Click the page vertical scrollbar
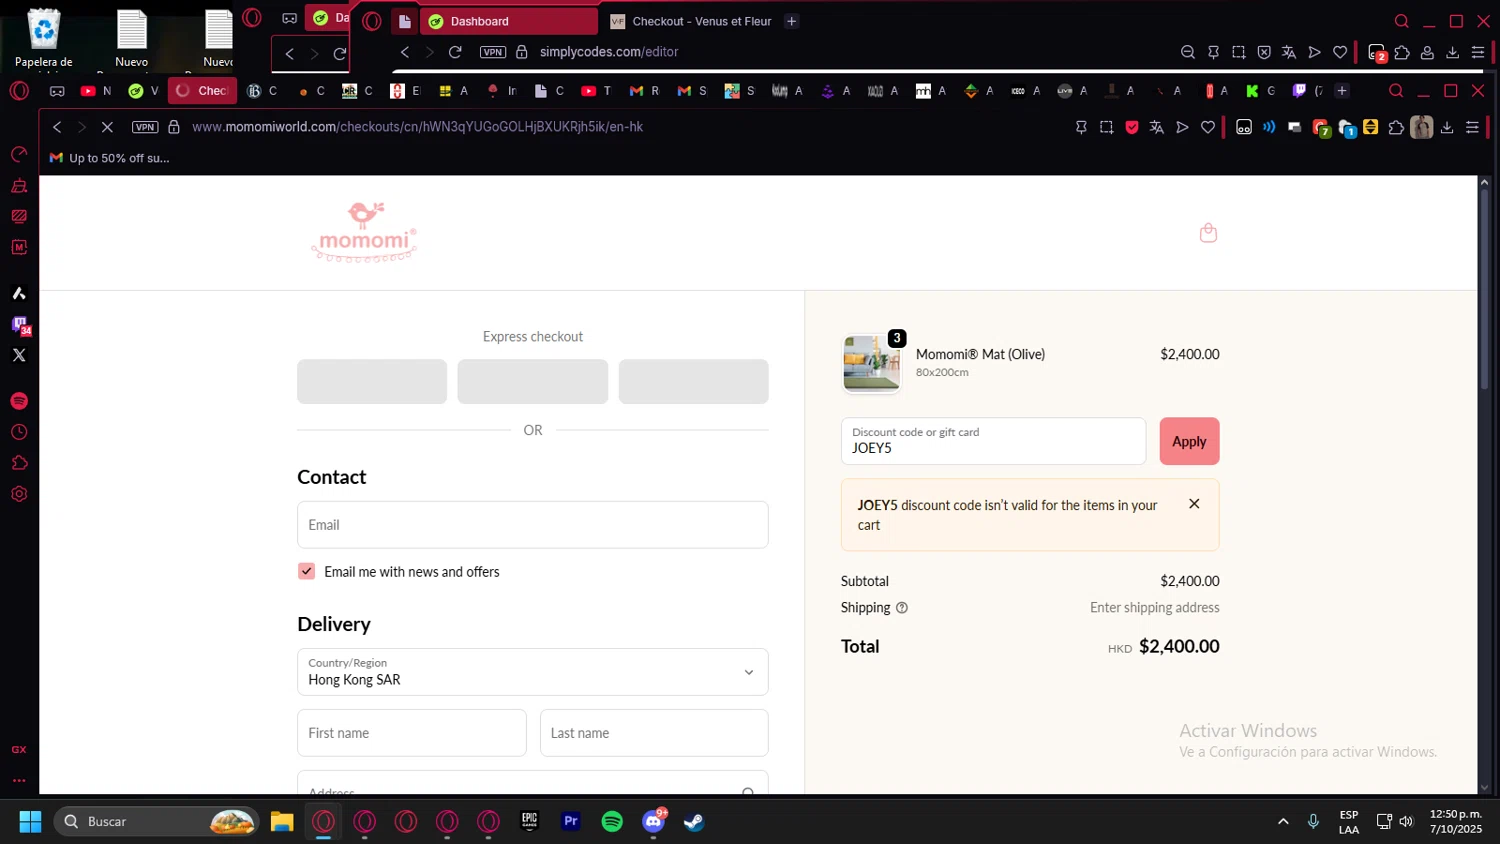Viewport: 1500px width, 844px height. [1484, 290]
